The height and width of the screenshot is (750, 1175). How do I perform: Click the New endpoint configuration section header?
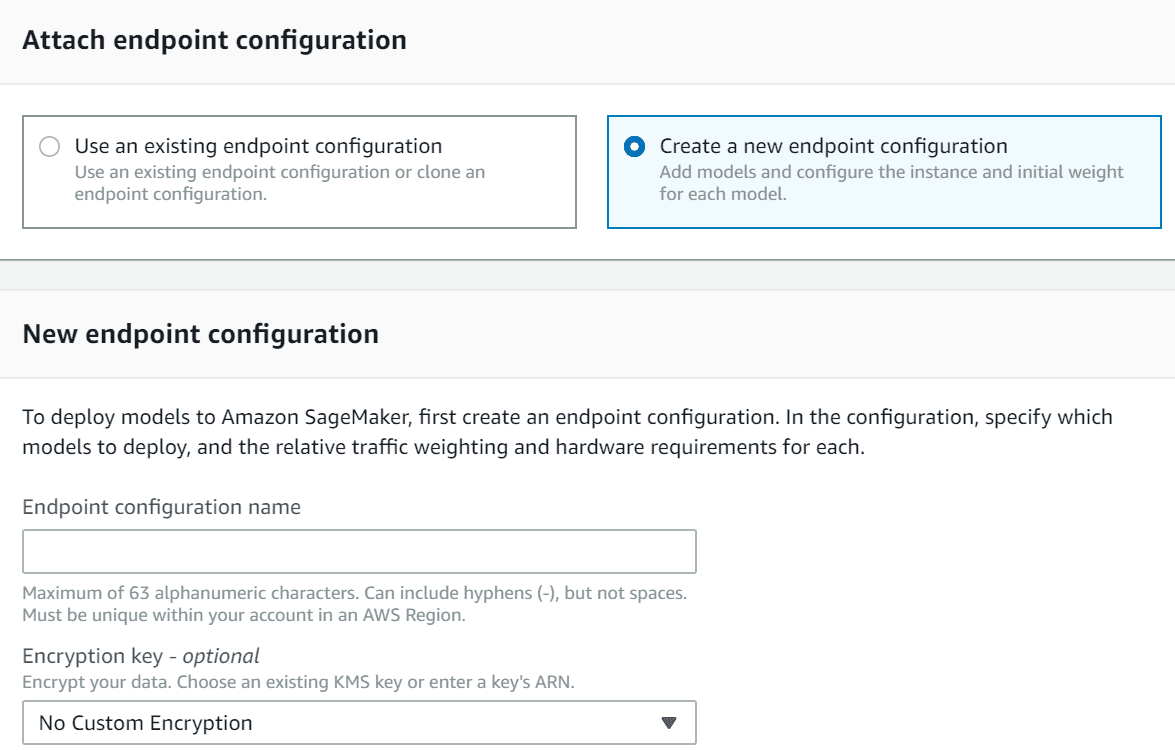point(200,333)
